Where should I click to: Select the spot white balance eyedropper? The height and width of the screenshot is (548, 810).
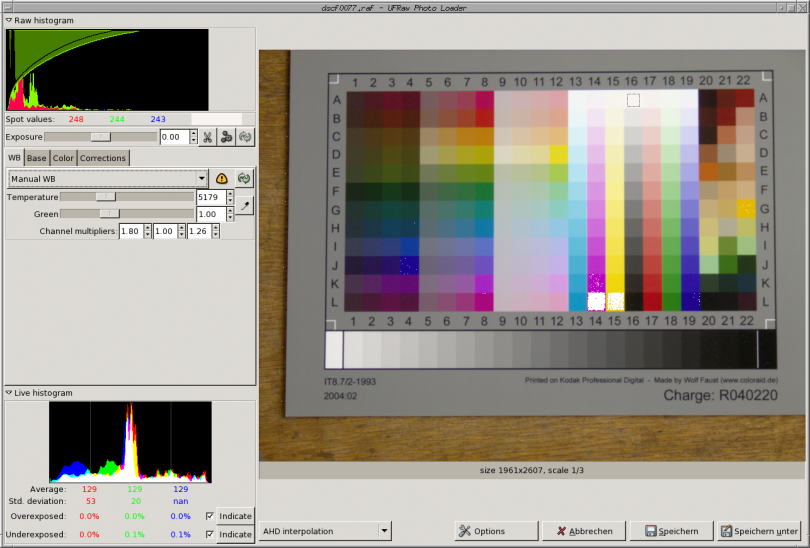click(243, 205)
